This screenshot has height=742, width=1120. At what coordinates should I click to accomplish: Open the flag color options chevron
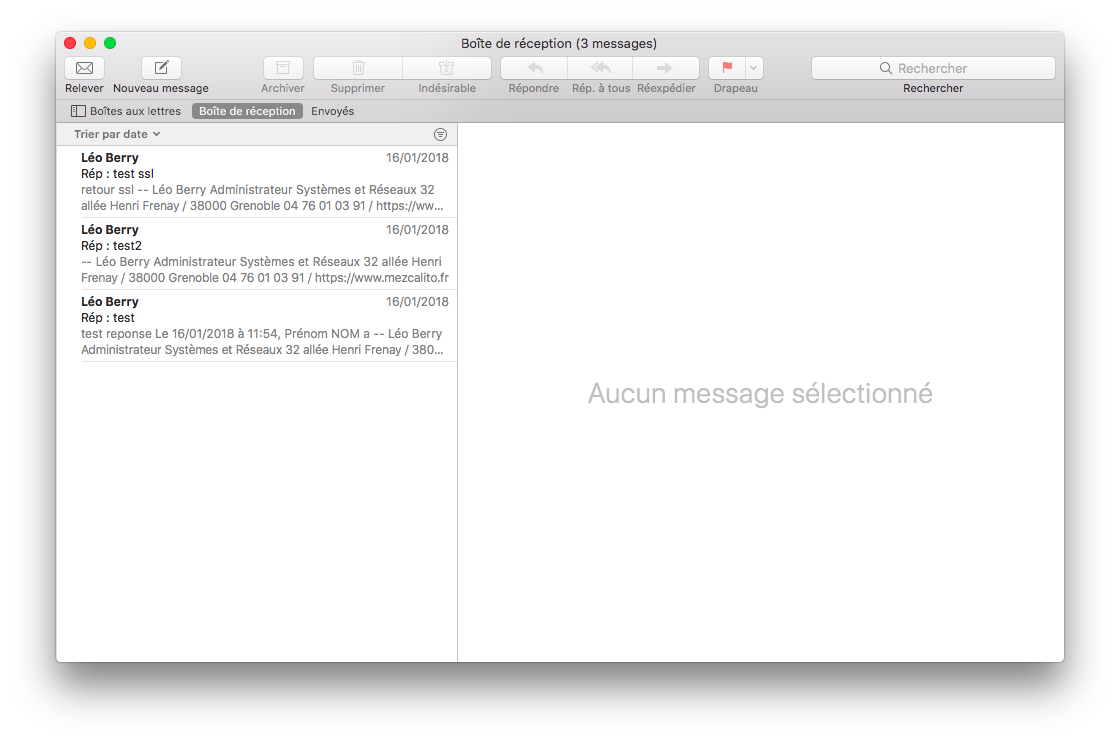coord(752,68)
